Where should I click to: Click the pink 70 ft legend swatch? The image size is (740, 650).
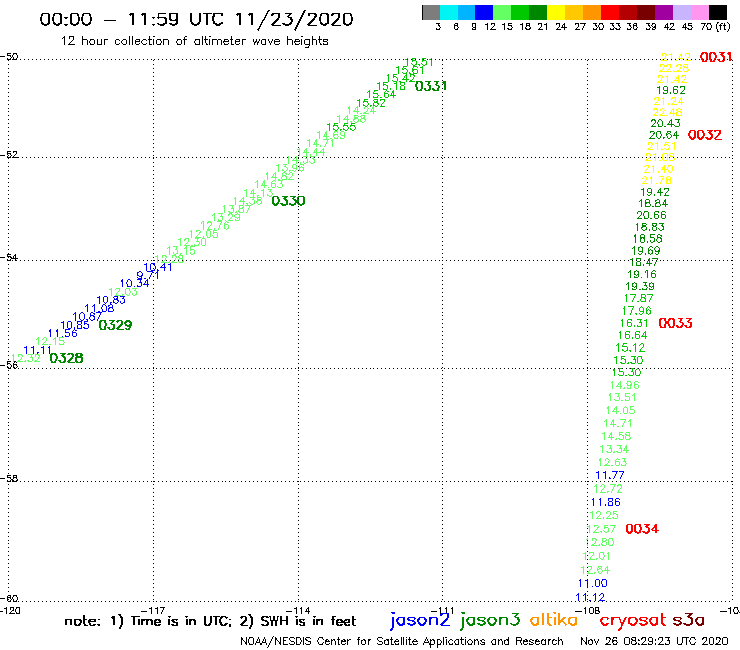699,12
